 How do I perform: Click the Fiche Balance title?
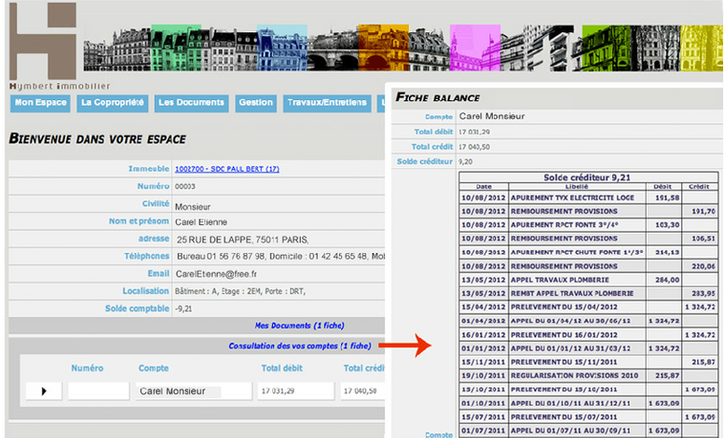(x=437, y=97)
